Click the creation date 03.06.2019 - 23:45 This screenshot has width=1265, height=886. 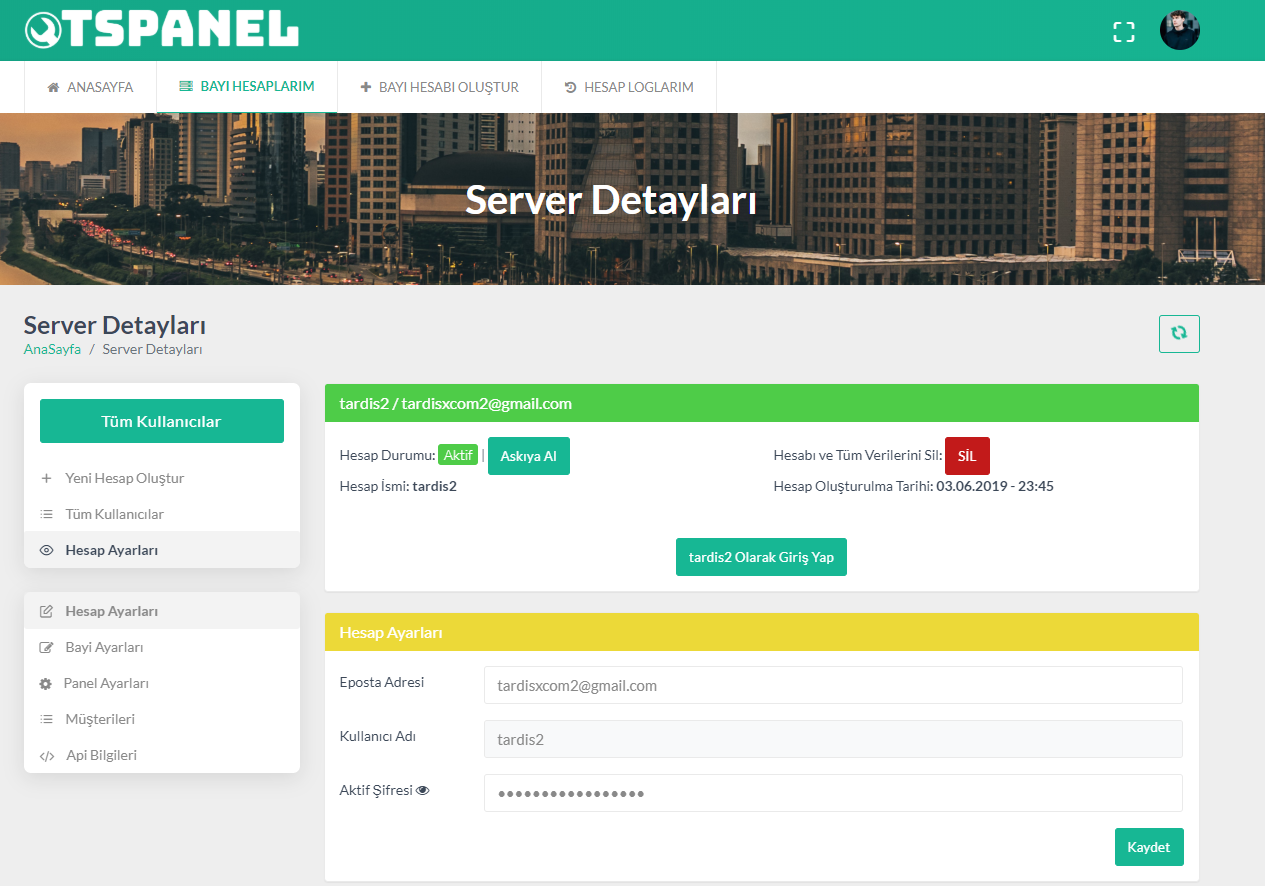pyautogui.click(x=995, y=486)
